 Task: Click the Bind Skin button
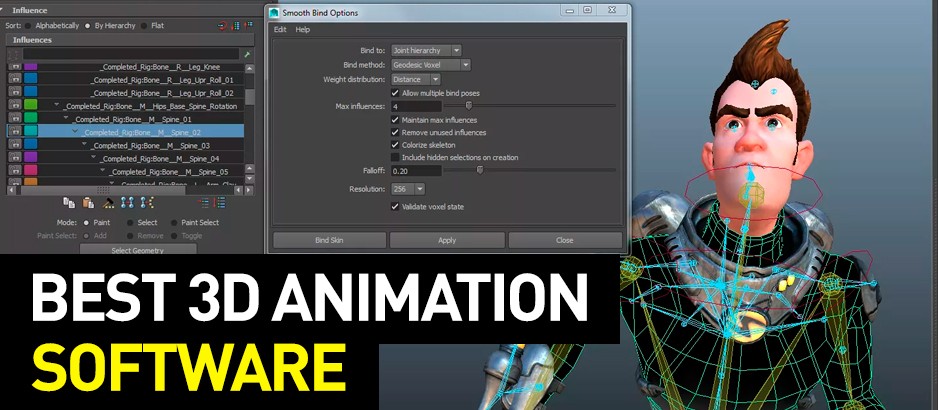(x=329, y=240)
